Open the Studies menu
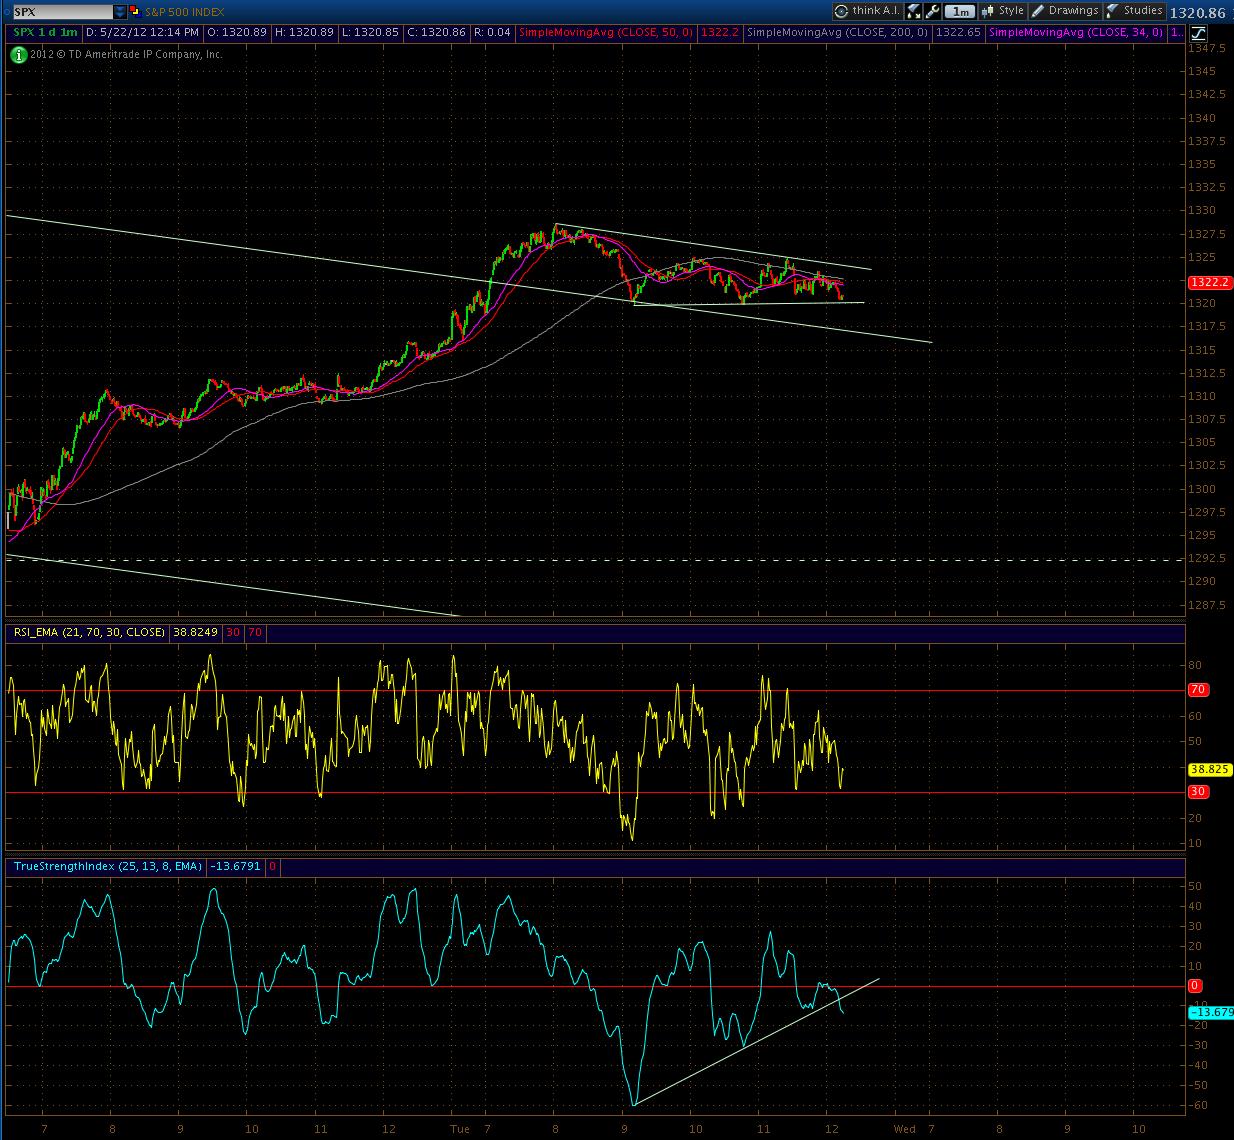The image size is (1234, 1140). click(1135, 11)
